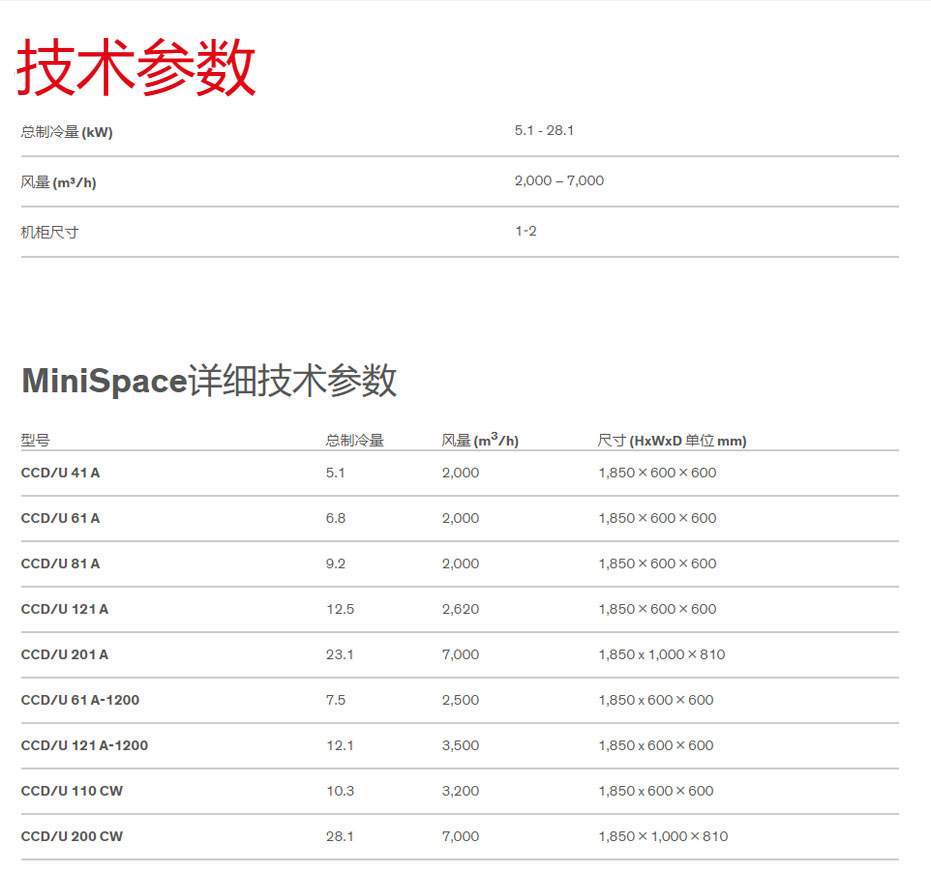
Task: Click cooling capacity 9.2
Action: [x=335, y=564]
